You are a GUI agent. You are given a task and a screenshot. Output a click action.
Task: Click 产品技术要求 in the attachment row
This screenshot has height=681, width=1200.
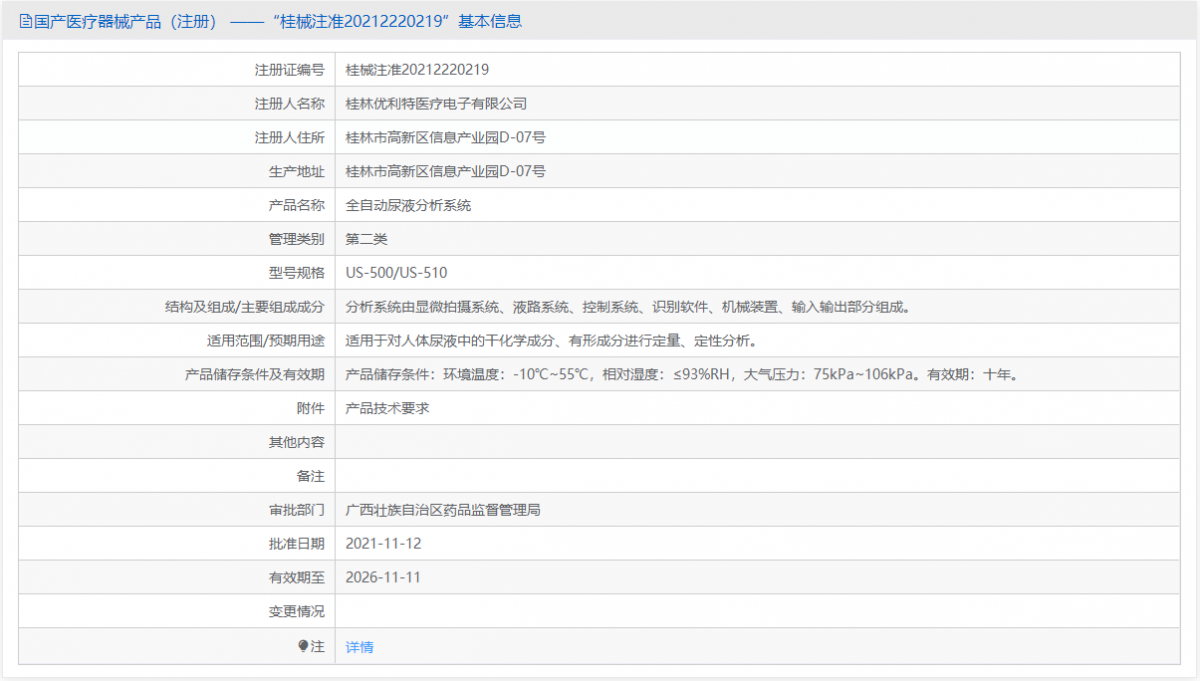(x=387, y=408)
